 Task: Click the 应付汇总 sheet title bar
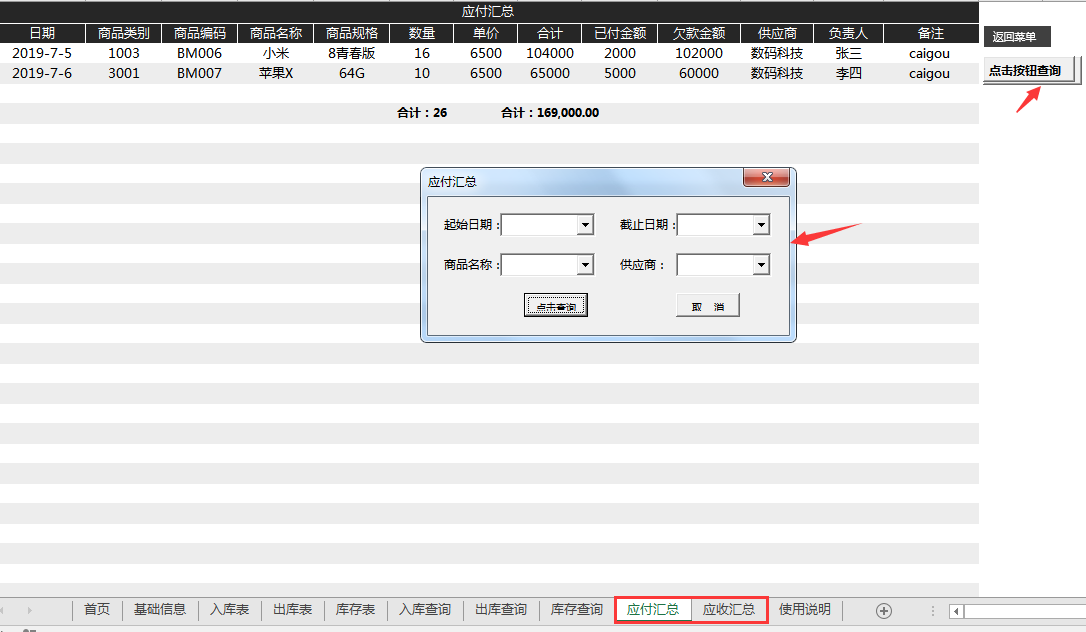pos(489,12)
